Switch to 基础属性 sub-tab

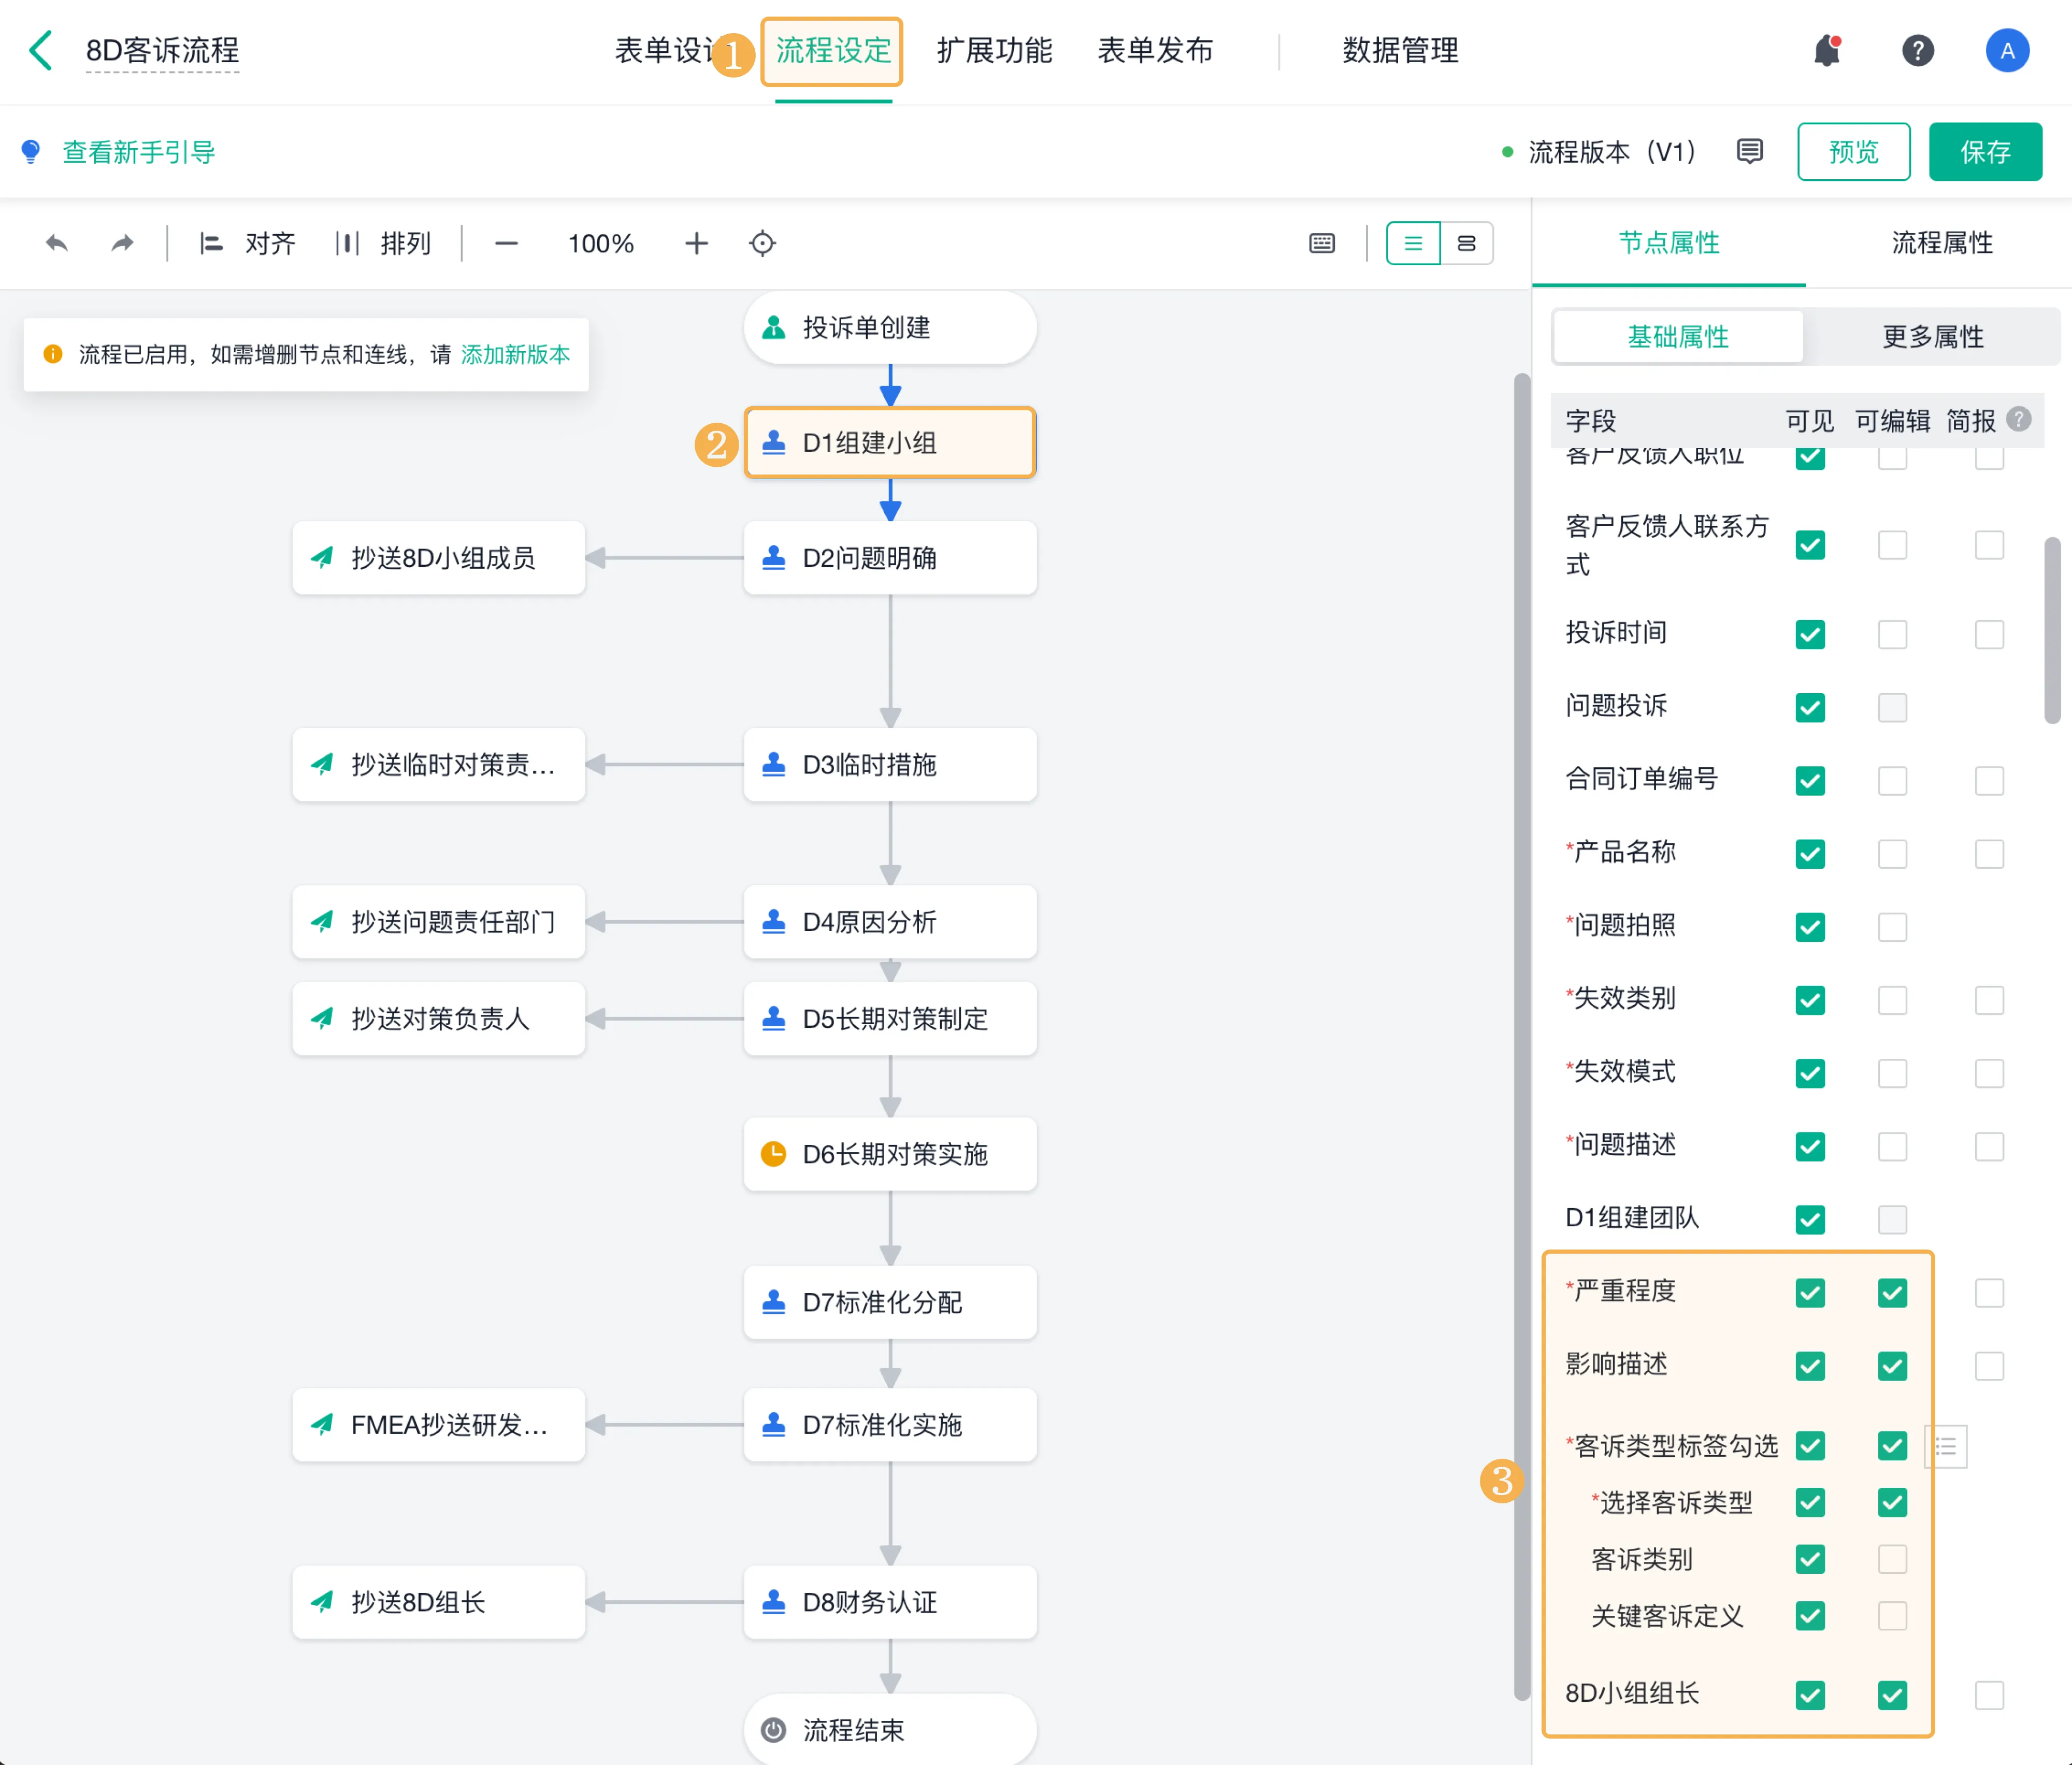[1678, 336]
